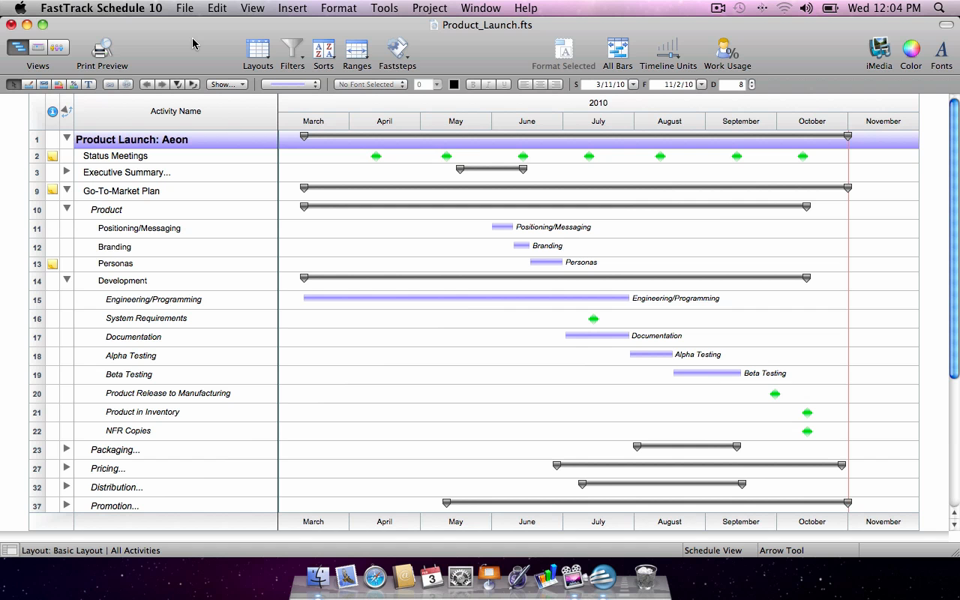
Task: Open the Project menu
Action: pyautogui.click(x=429, y=8)
